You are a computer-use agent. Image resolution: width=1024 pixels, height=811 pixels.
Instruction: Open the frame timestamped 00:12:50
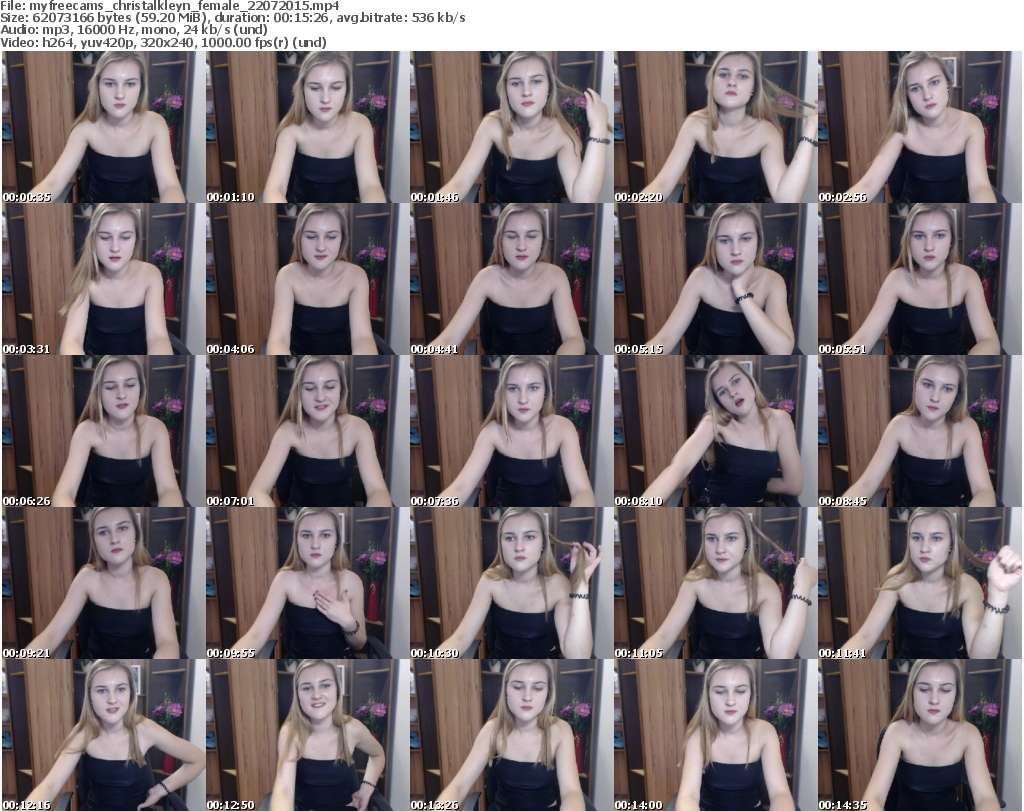pyautogui.click(x=307, y=735)
